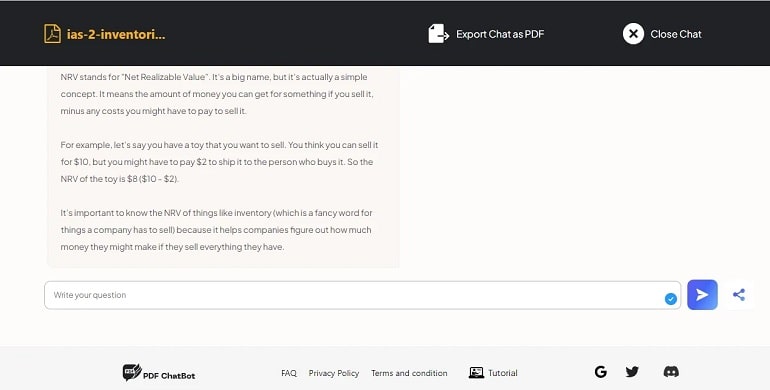Viewport: 770px width, 390px height.
Task: Open the ias-2-inventori document title
Action: 116,34
